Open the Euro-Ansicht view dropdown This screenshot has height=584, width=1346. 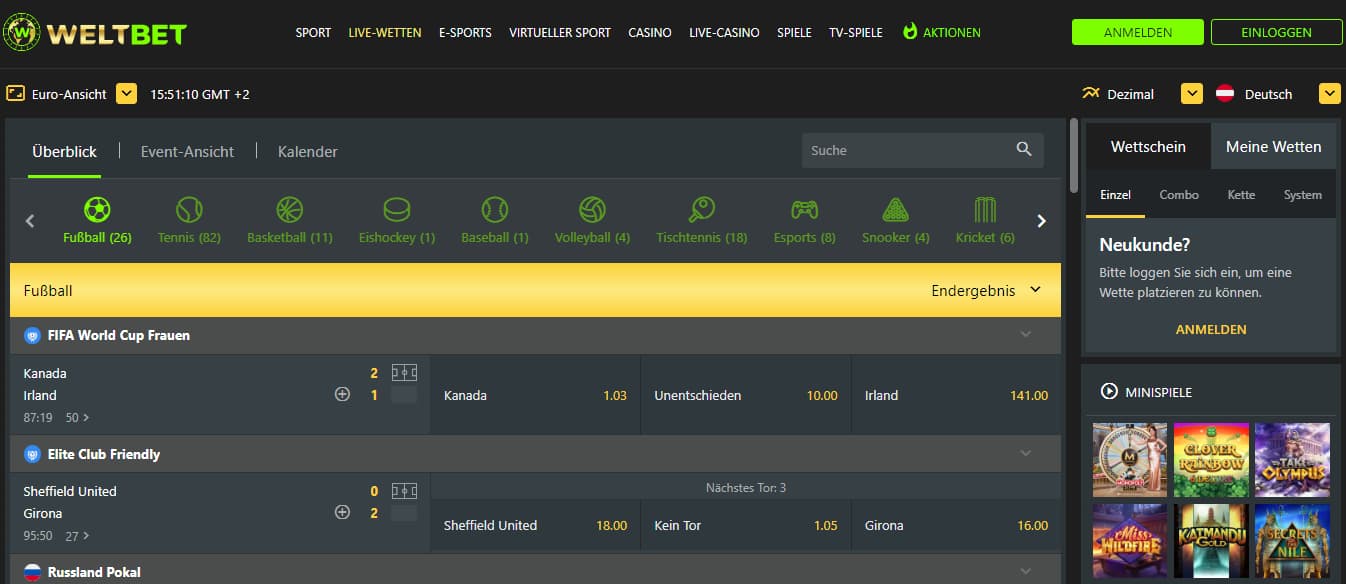126,94
